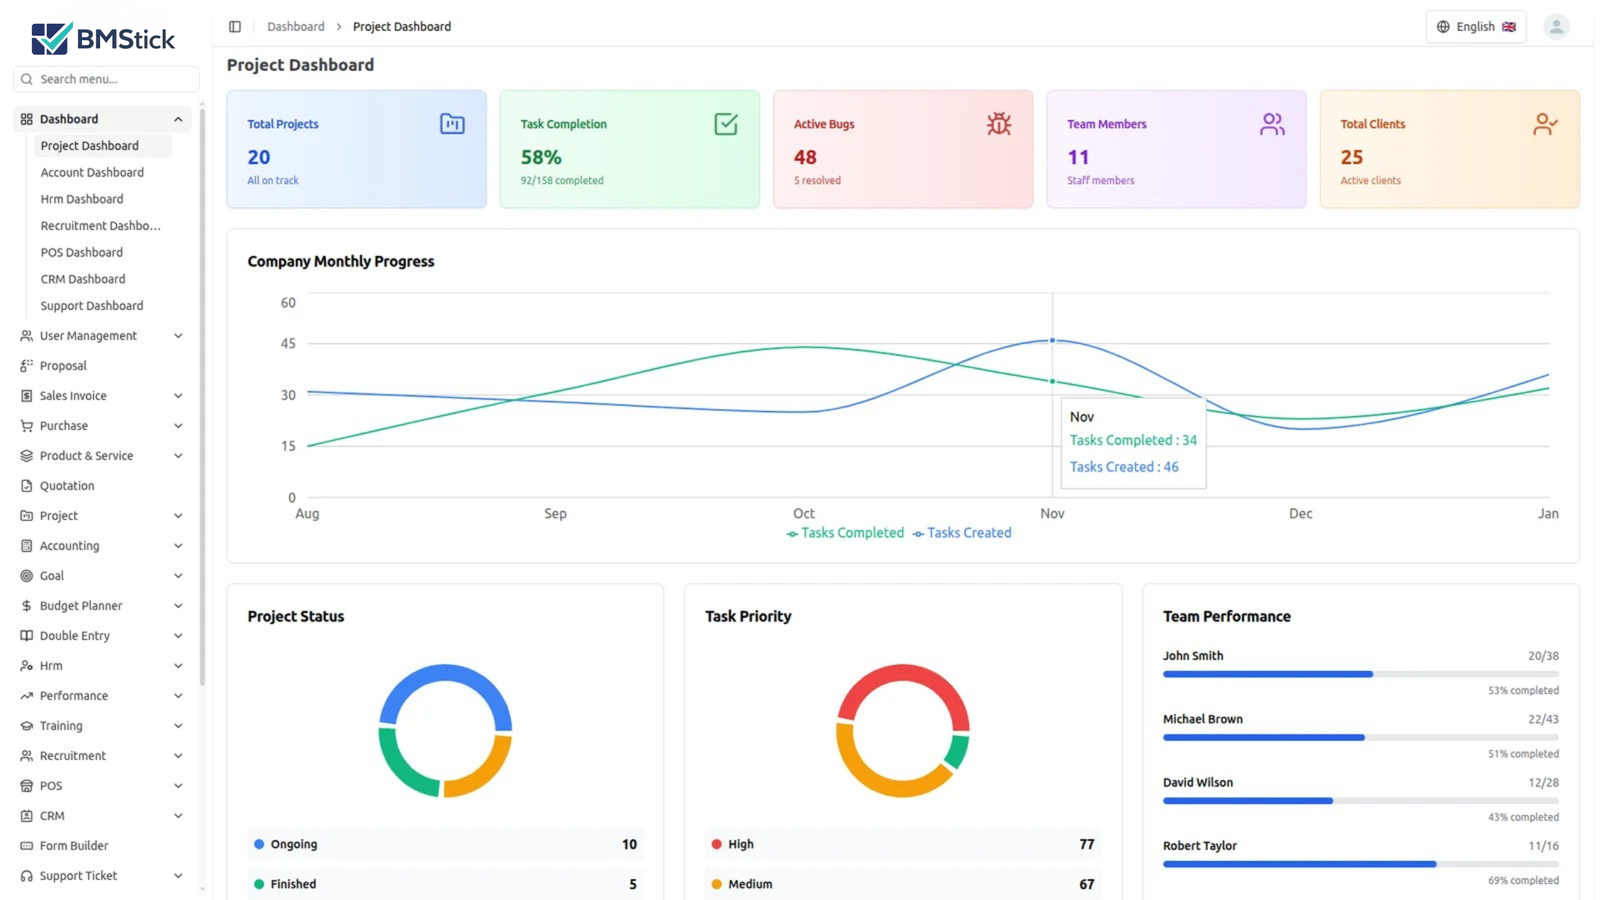Click the Dashboard breadcrumb link
Image resolution: width=1600 pixels, height=900 pixels.
click(295, 27)
